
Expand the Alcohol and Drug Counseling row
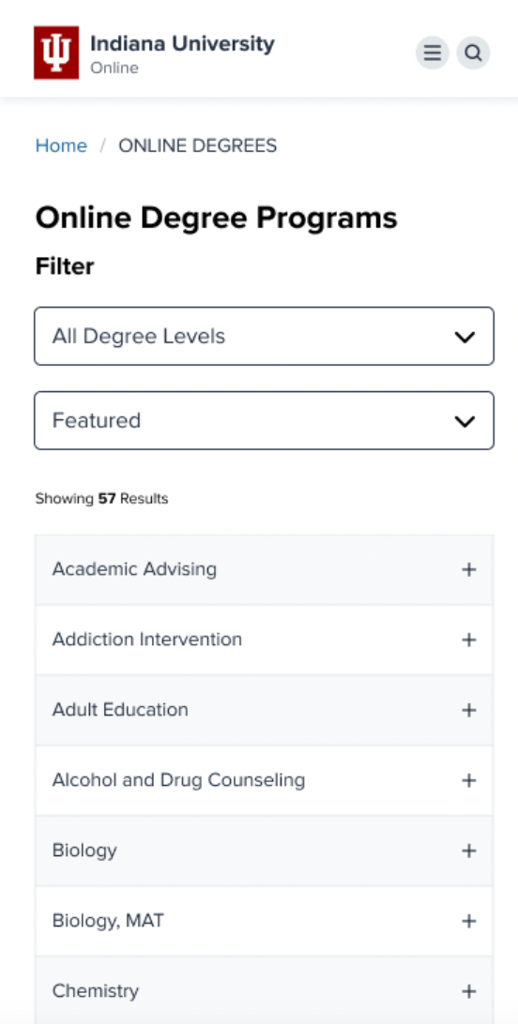(x=264, y=780)
